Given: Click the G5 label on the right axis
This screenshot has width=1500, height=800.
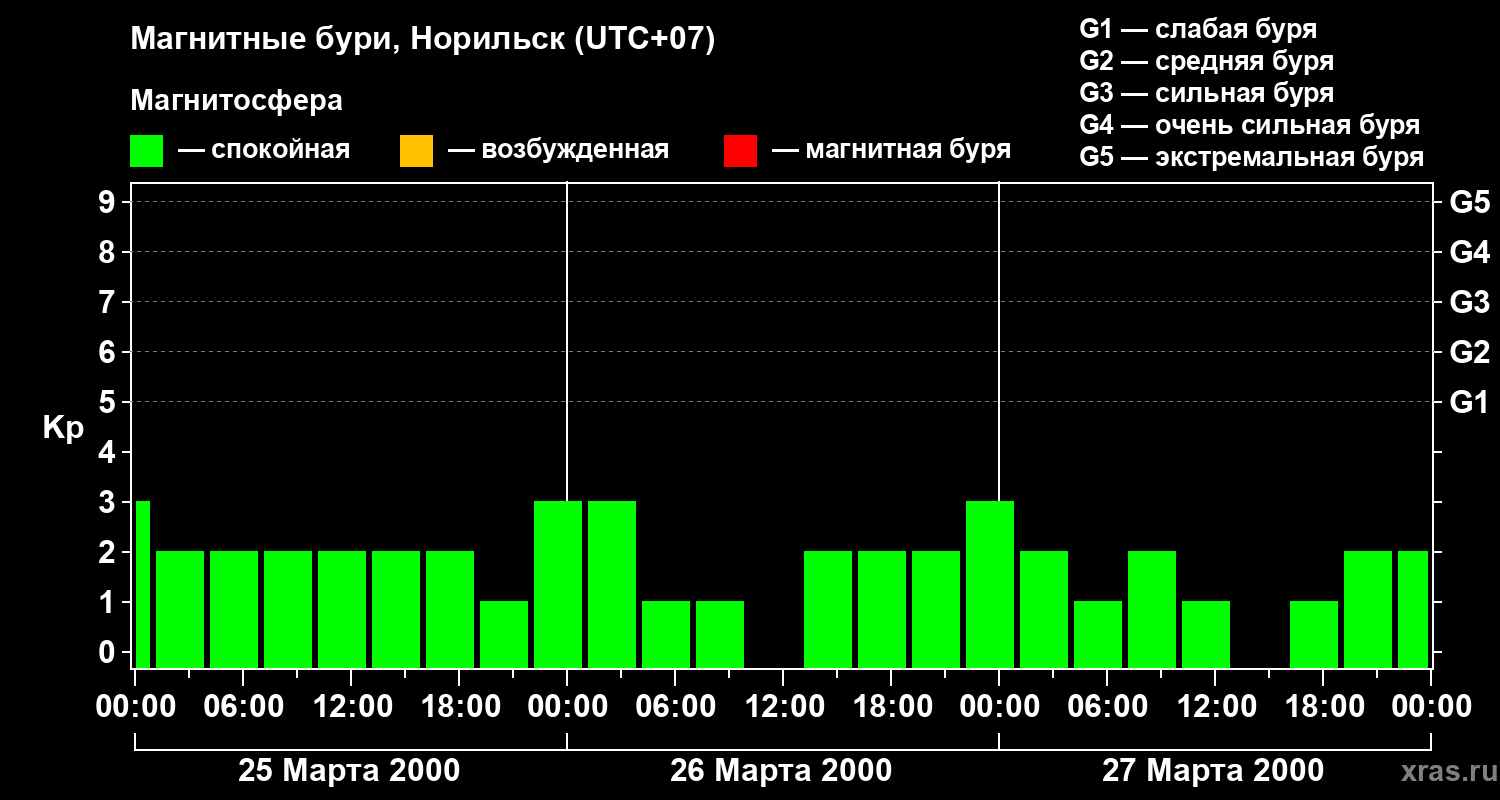Looking at the screenshot, I should [x=1469, y=202].
